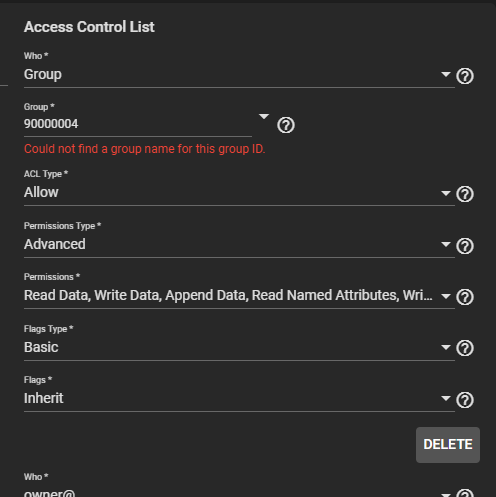Open the second Who dropdown showing owner@
Screen dimensions: 496x497
[x=239, y=493]
